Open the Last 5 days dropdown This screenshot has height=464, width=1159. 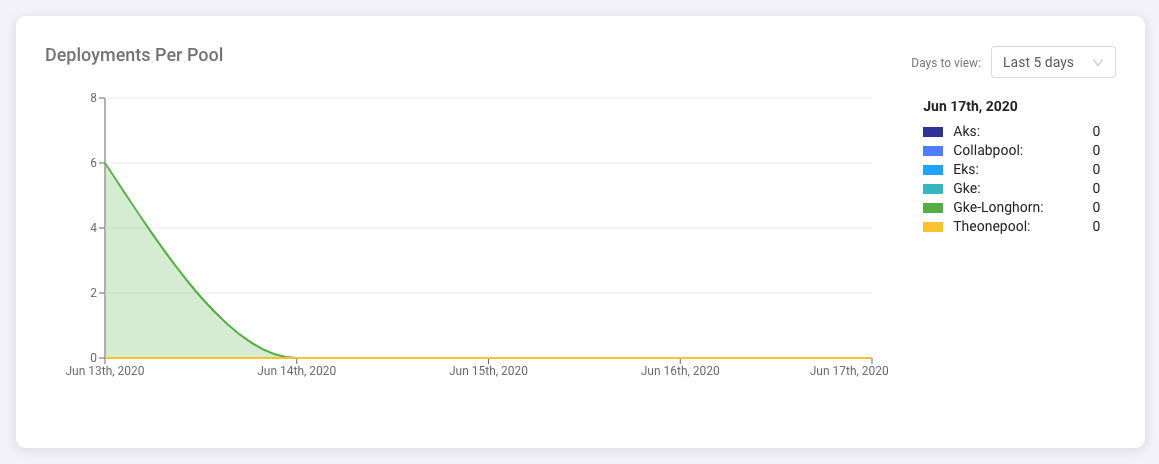[1052, 62]
